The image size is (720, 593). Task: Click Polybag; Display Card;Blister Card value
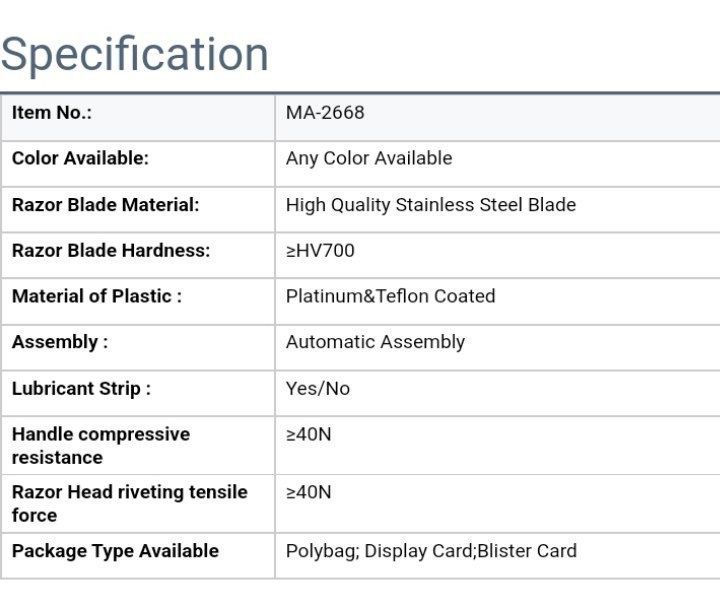pos(431,551)
